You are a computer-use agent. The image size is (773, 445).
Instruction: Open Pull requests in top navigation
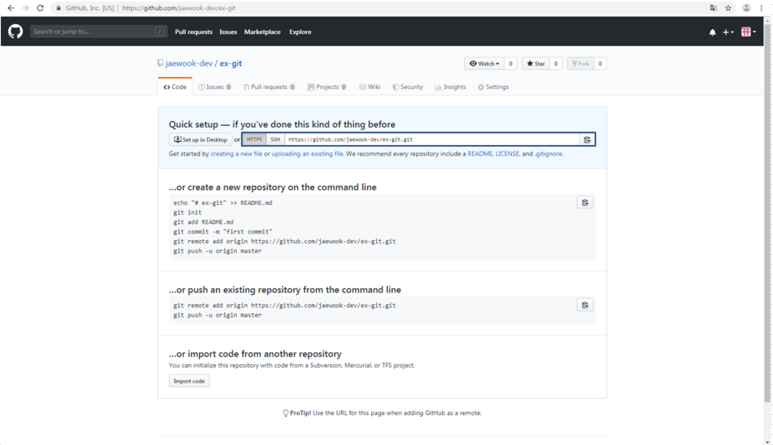[193, 32]
